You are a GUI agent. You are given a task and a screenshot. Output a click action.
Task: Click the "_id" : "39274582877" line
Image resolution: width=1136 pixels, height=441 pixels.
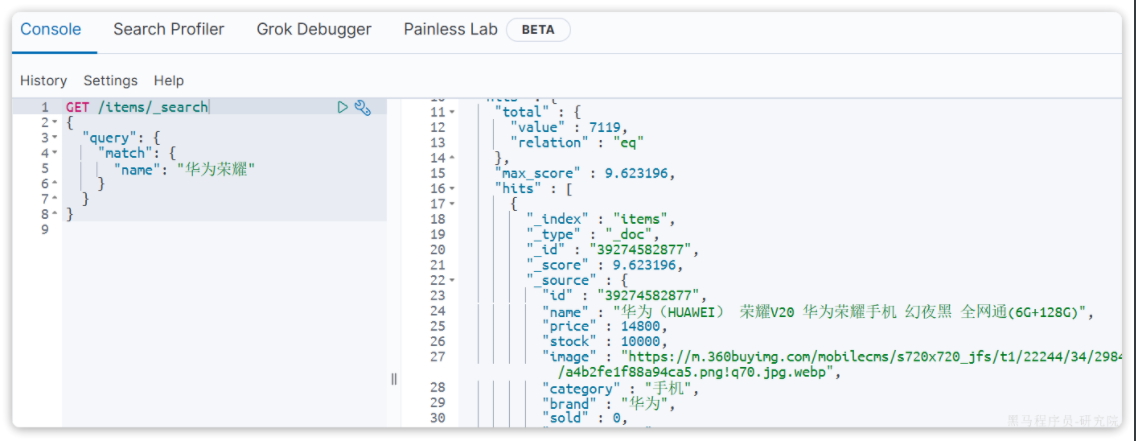click(613, 250)
